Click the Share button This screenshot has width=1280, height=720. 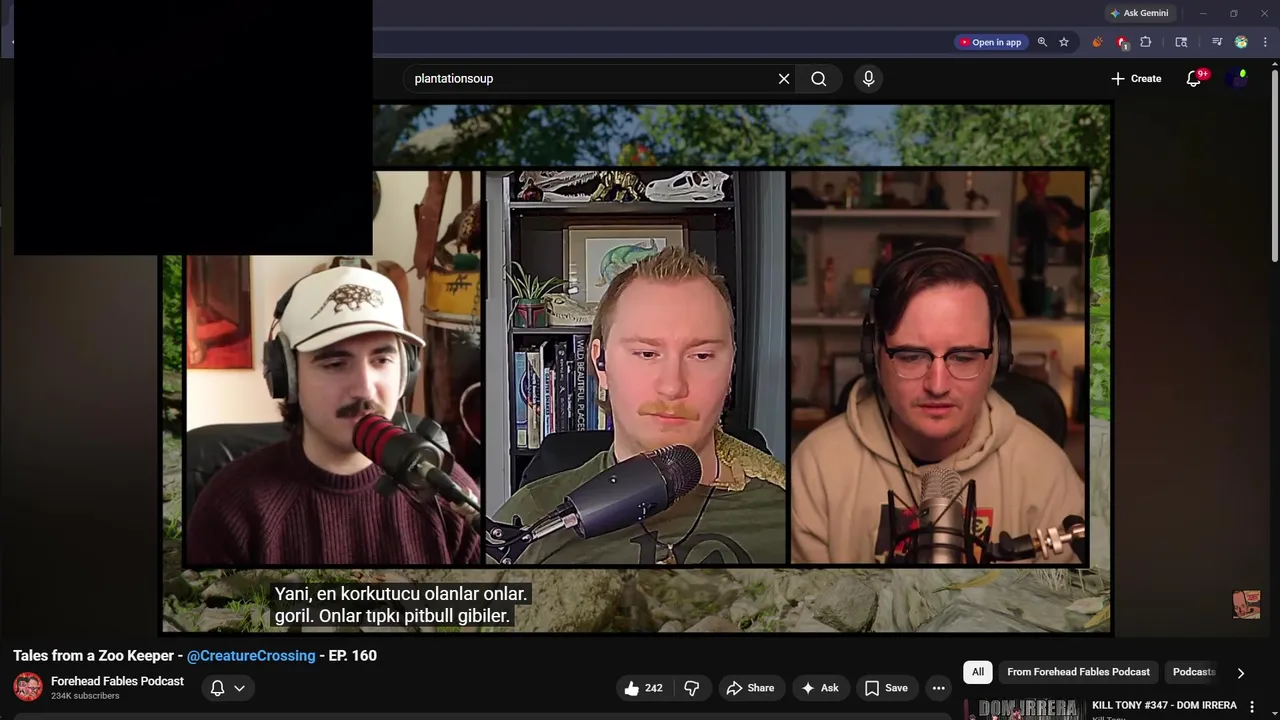coord(750,688)
